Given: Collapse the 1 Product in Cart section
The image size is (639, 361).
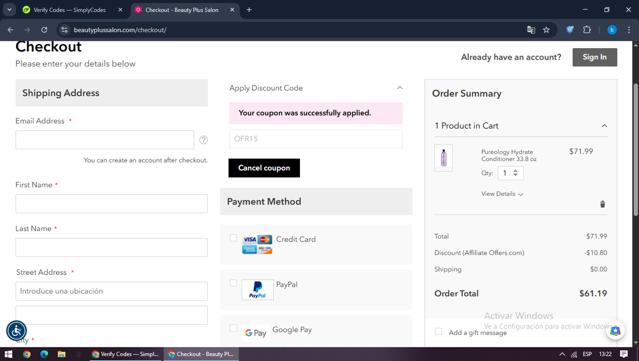Looking at the screenshot, I should point(604,126).
